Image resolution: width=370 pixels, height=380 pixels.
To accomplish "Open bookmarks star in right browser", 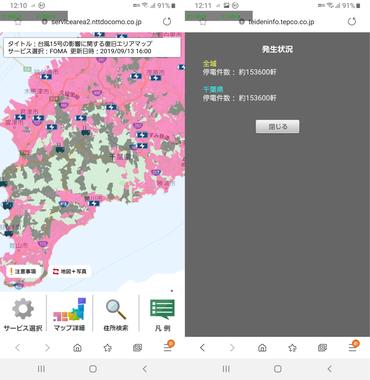I will pos(292,348).
